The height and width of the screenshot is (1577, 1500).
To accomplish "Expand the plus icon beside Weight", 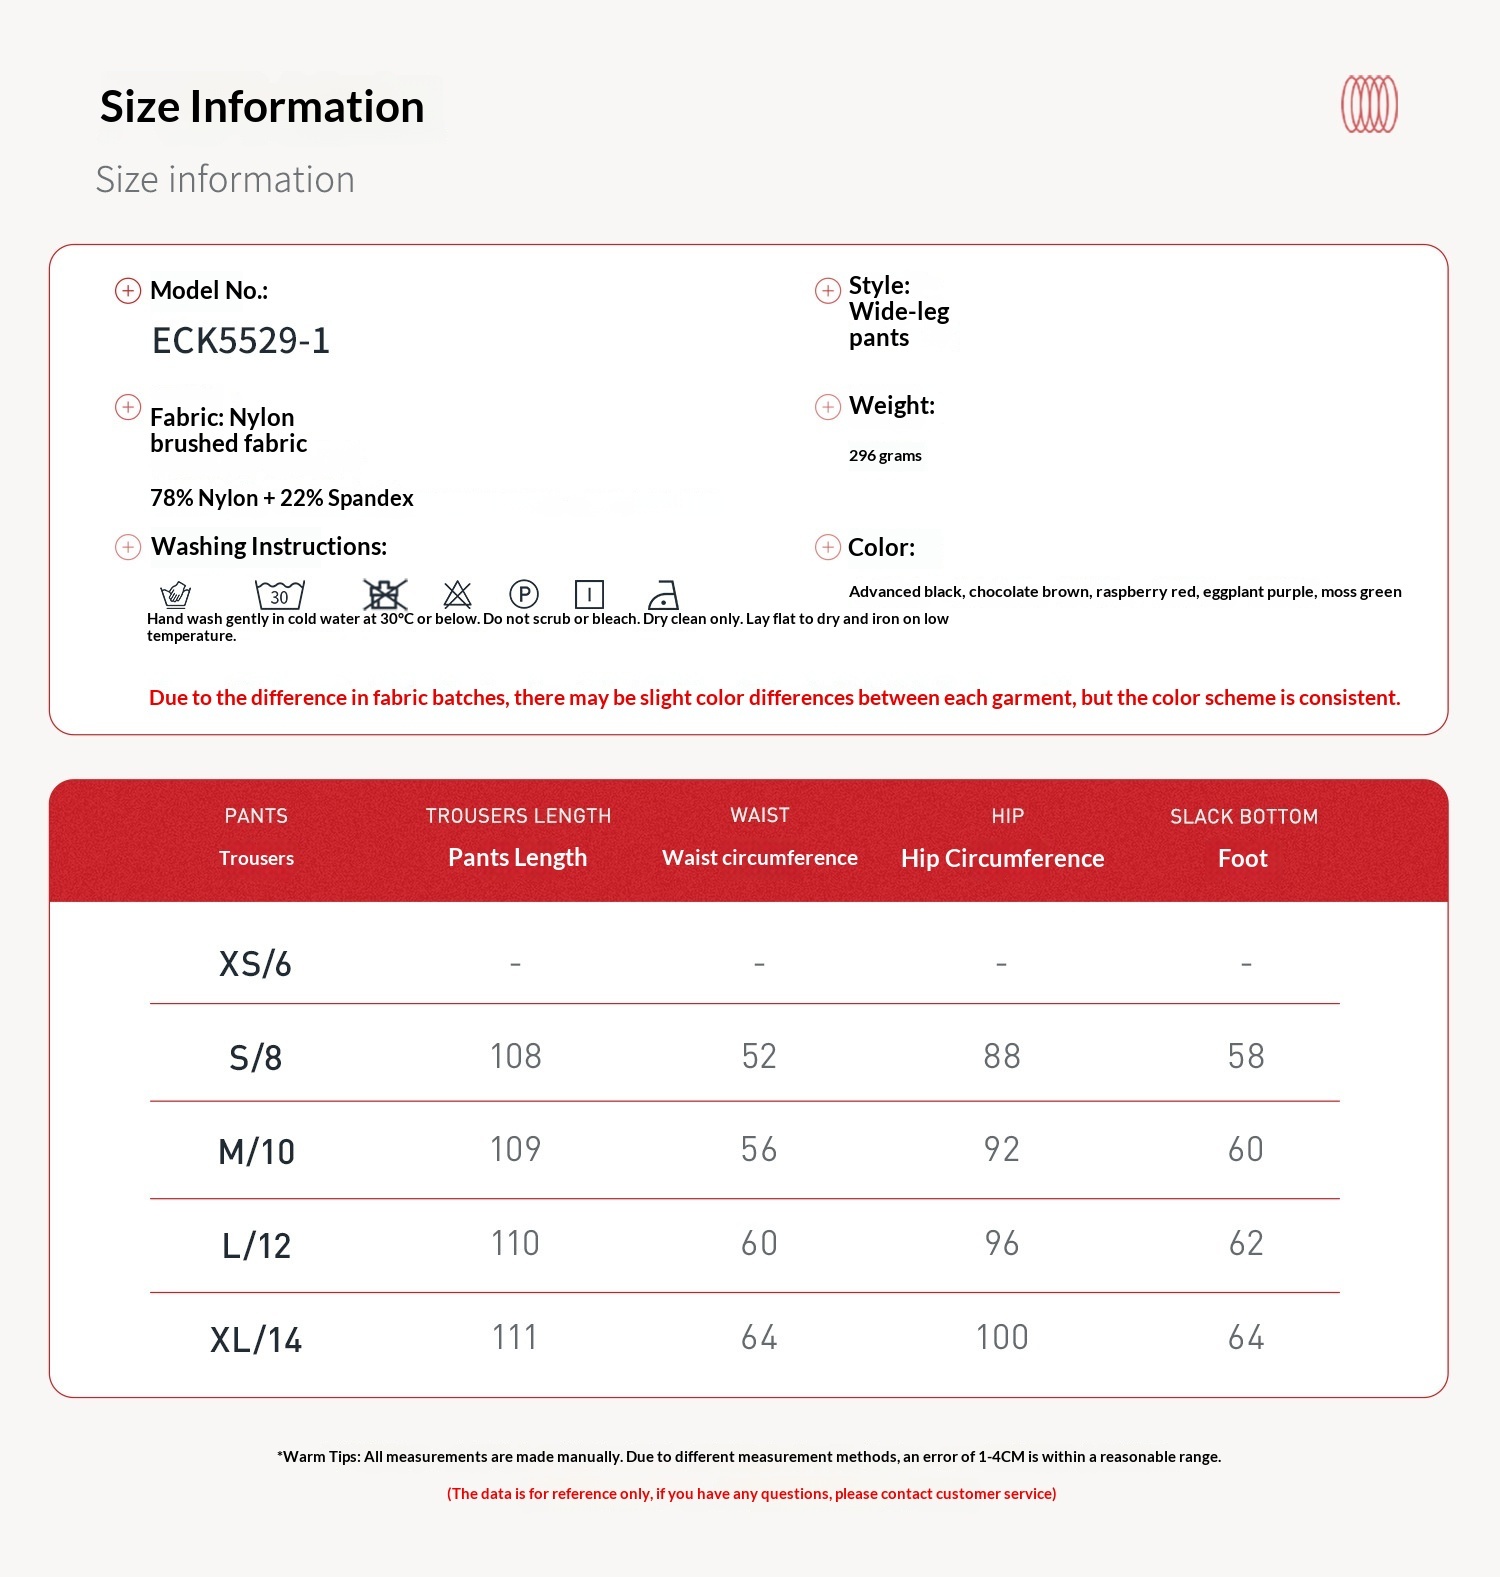I will coord(828,407).
